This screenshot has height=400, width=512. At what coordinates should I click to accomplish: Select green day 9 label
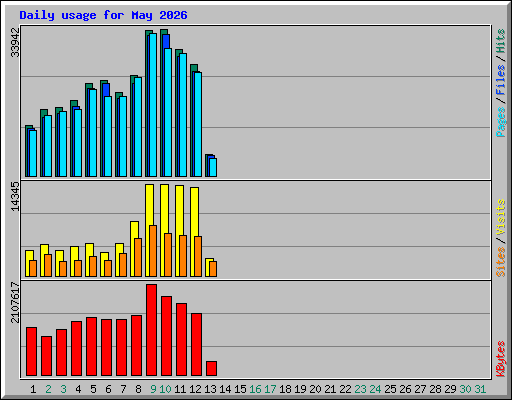153,389
